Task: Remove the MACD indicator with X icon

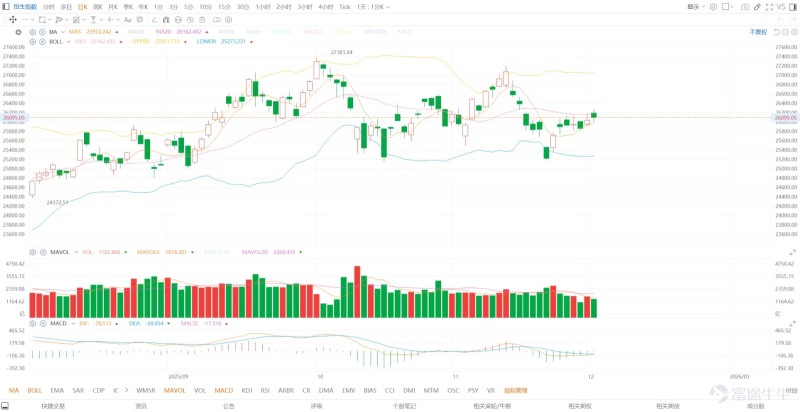Action: point(43,324)
